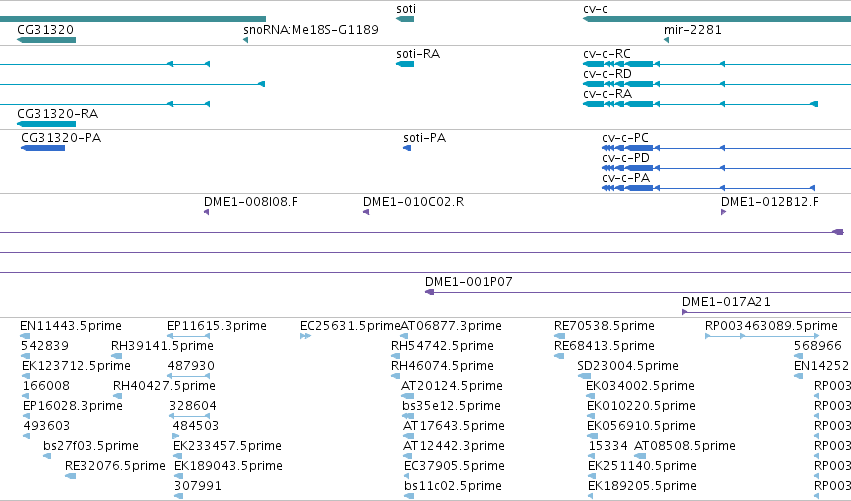
Task: Select the RH39141.5prime EST arrow
Action: (116, 356)
